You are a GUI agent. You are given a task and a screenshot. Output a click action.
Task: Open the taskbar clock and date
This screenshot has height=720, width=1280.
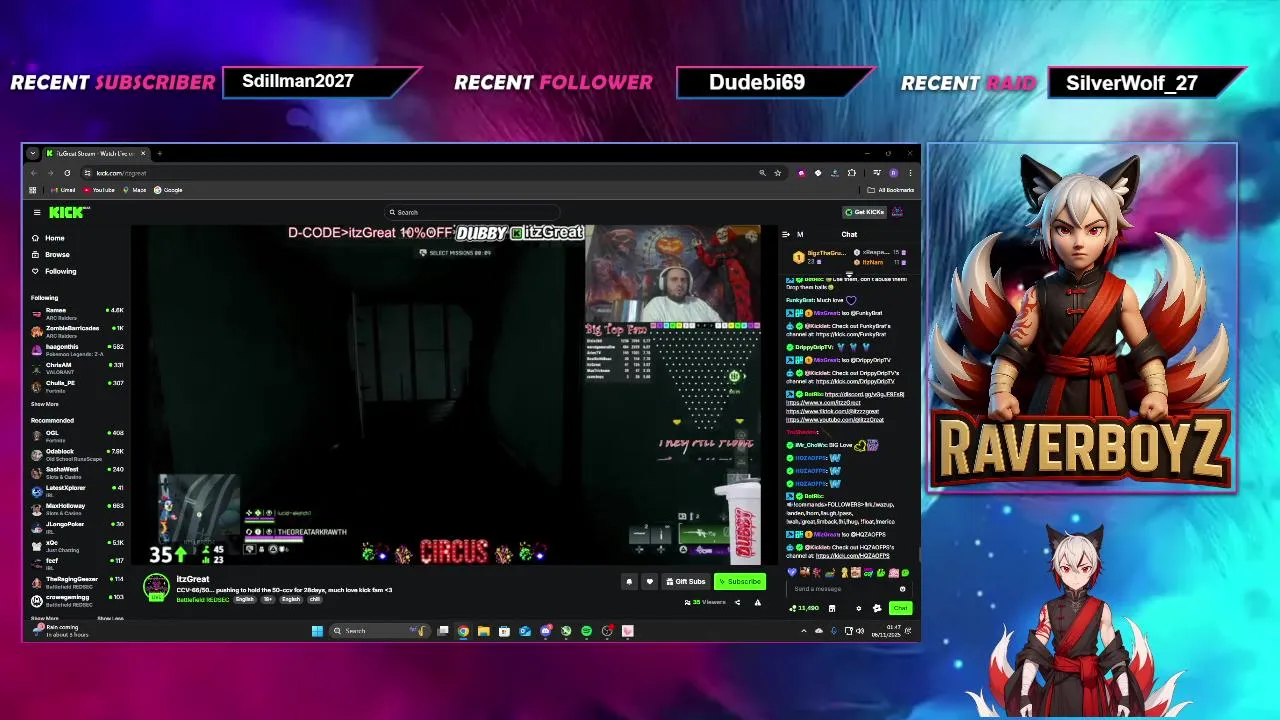(x=886, y=631)
